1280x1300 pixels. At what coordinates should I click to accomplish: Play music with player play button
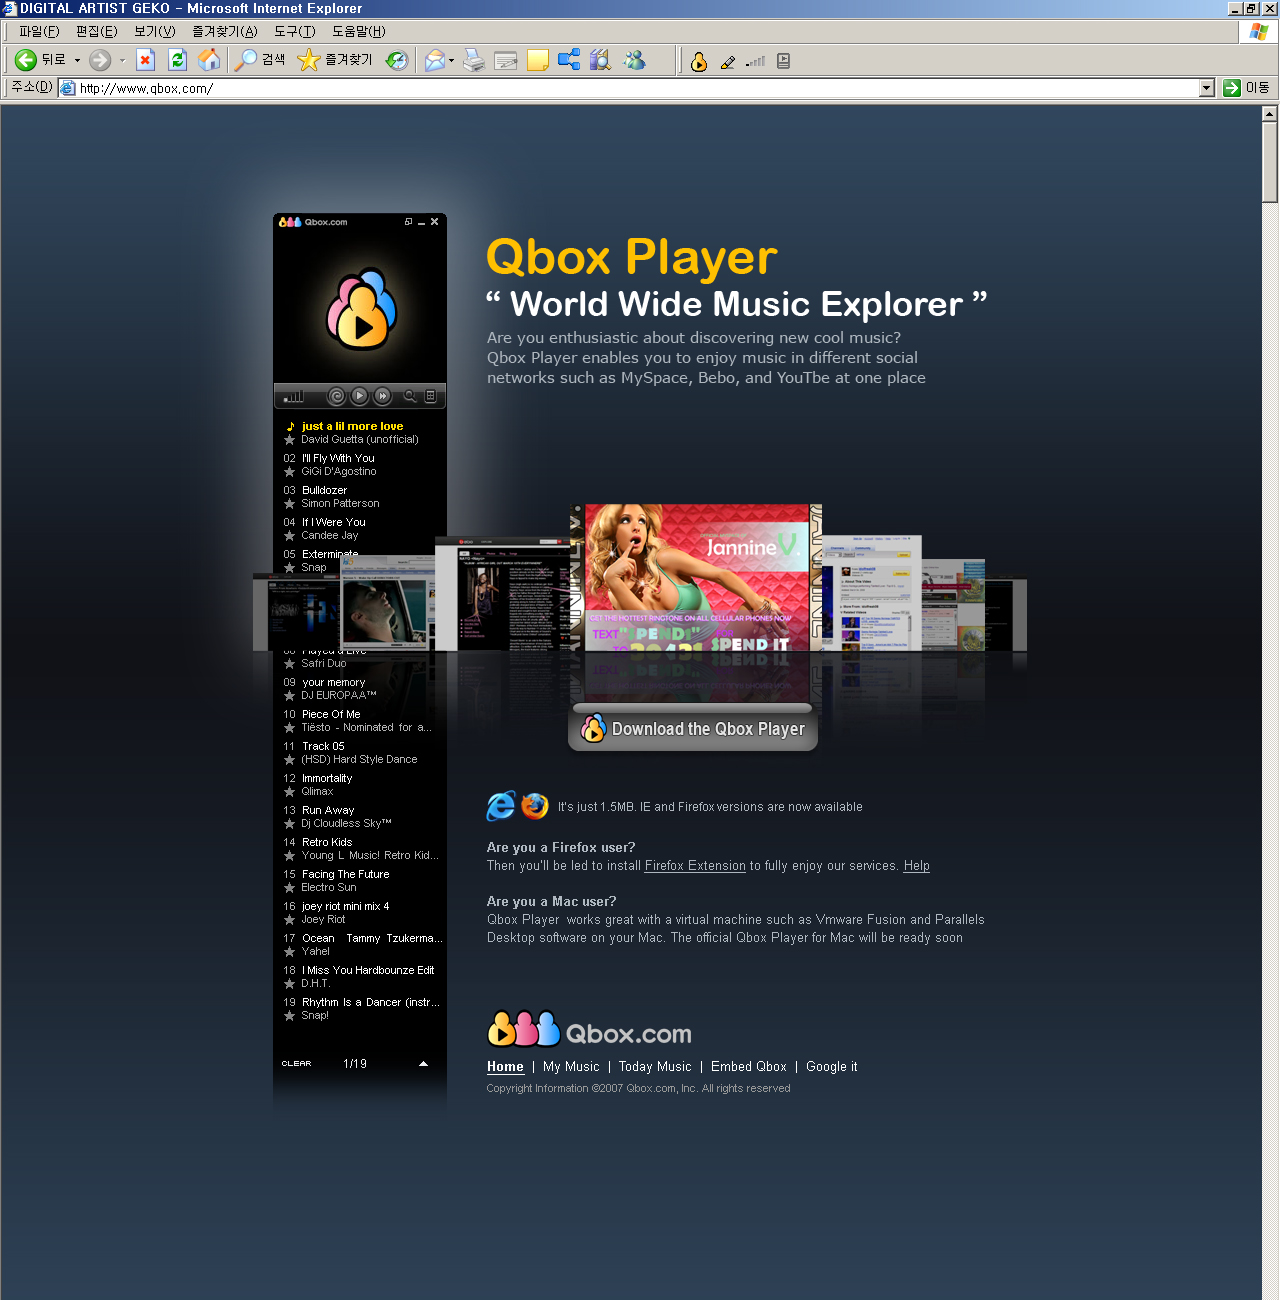click(360, 396)
